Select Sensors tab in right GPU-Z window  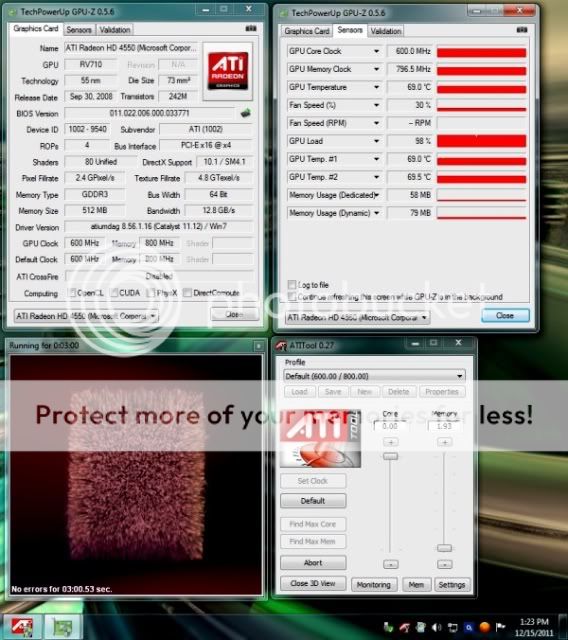[x=350, y=30]
